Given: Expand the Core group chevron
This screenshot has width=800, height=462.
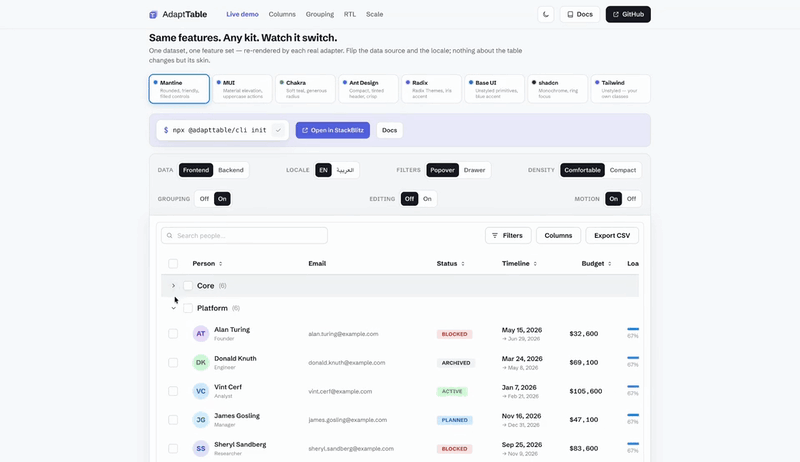Looking at the screenshot, I should tap(173, 286).
